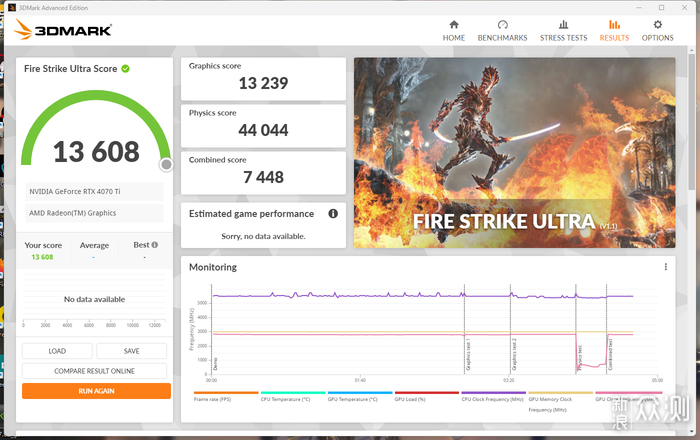The width and height of the screenshot is (700, 440).
Task: Click the orange RUN AGAIN button
Action: click(x=96, y=391)
